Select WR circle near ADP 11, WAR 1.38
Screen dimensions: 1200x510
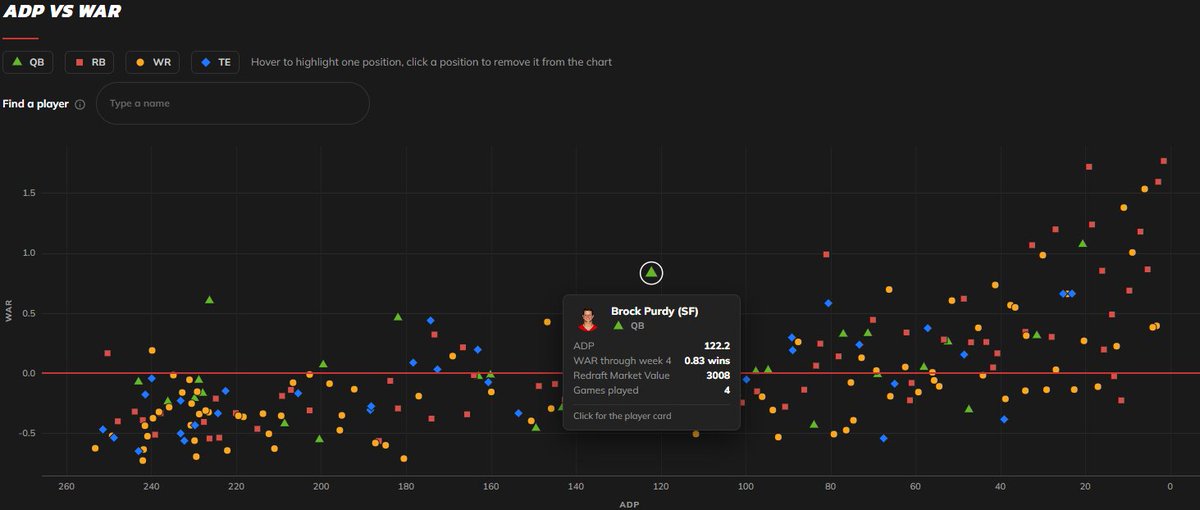click(1124, 208)
